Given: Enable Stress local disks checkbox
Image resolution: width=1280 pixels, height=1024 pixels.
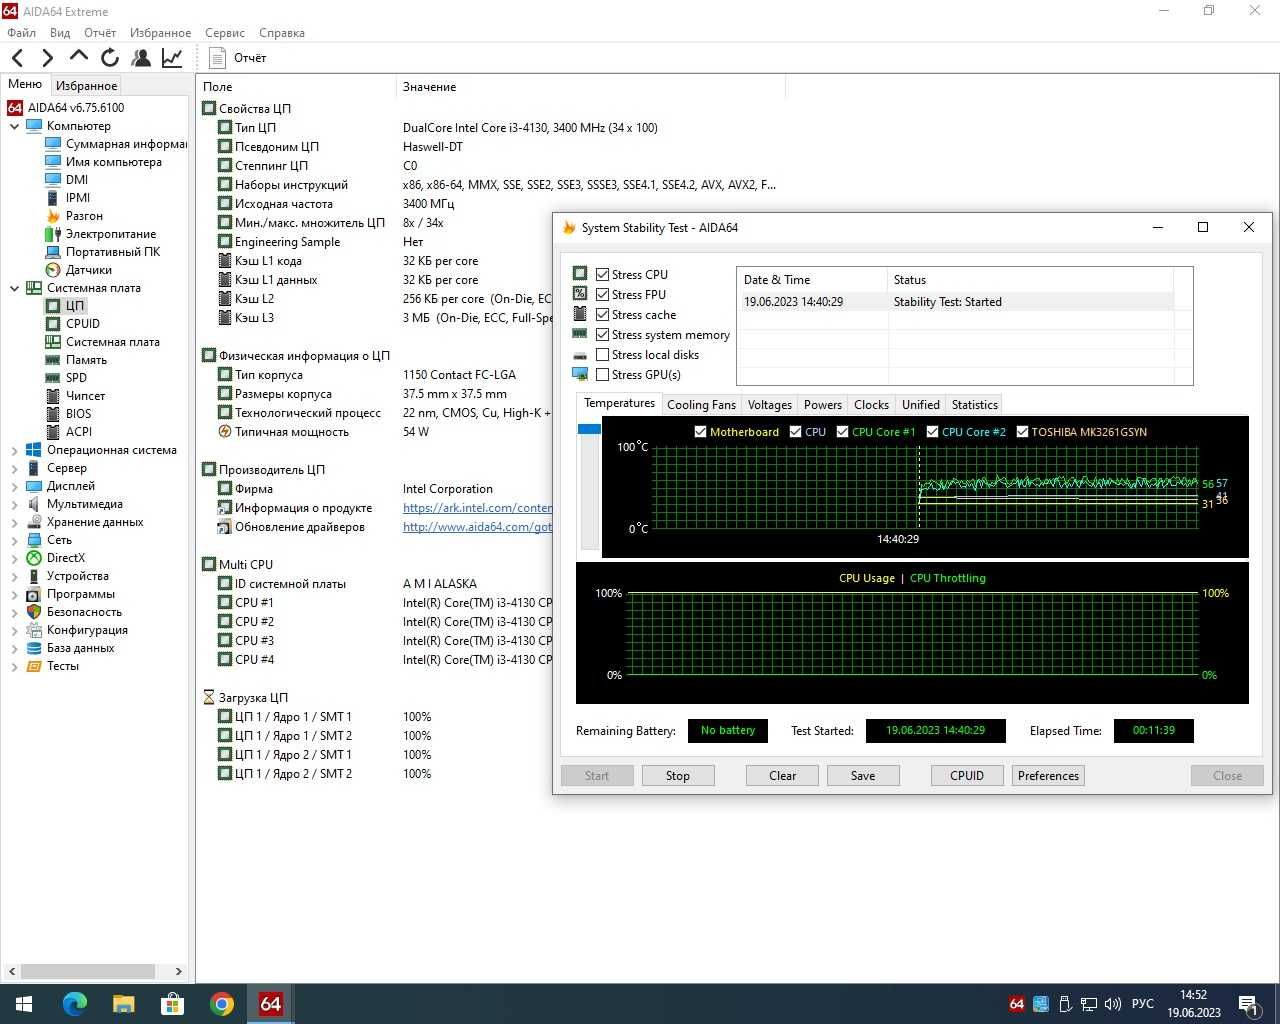Looking at the screenshot, I should [x=603, y=354].
